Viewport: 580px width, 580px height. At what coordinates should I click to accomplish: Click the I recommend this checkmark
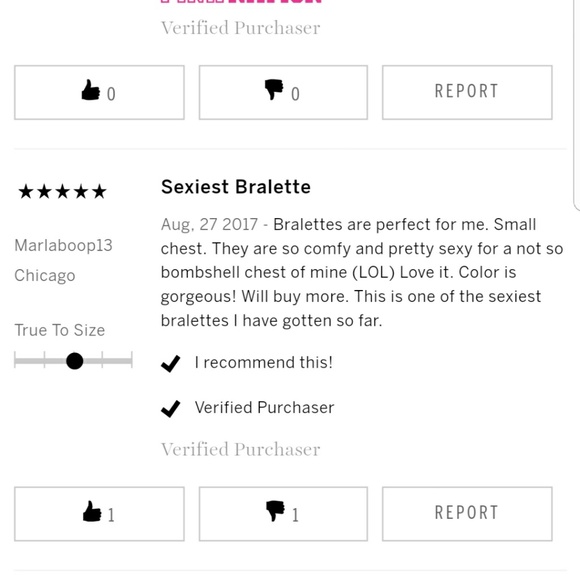tap(171, 363)
